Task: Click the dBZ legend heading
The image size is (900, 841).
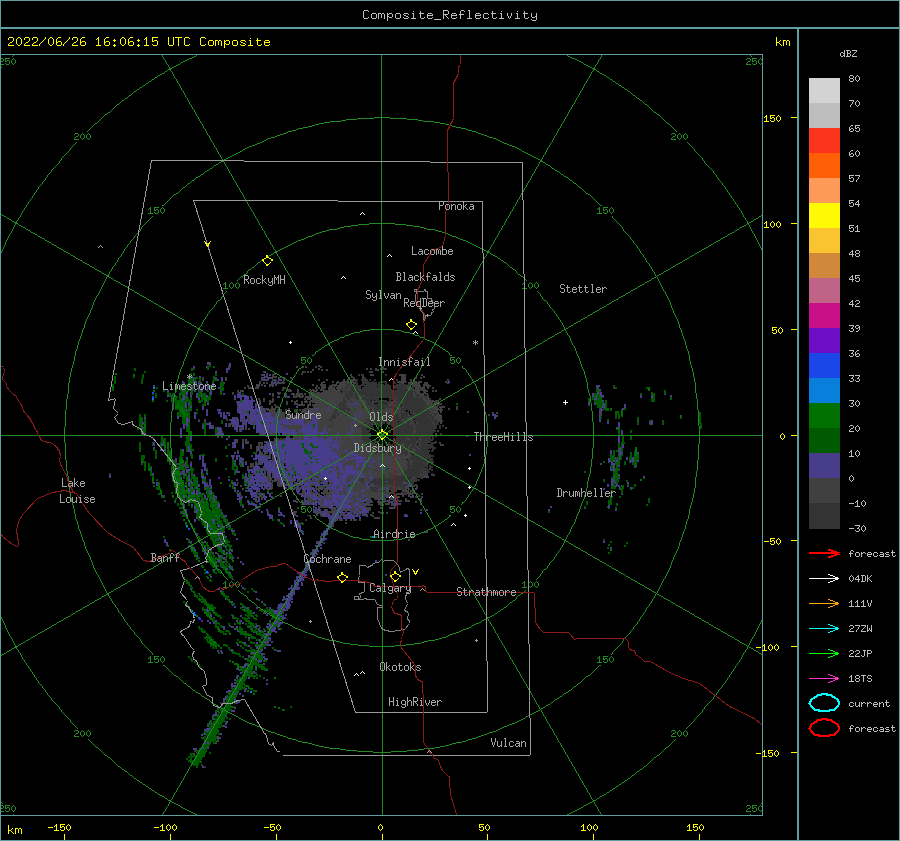Action: 848,54
